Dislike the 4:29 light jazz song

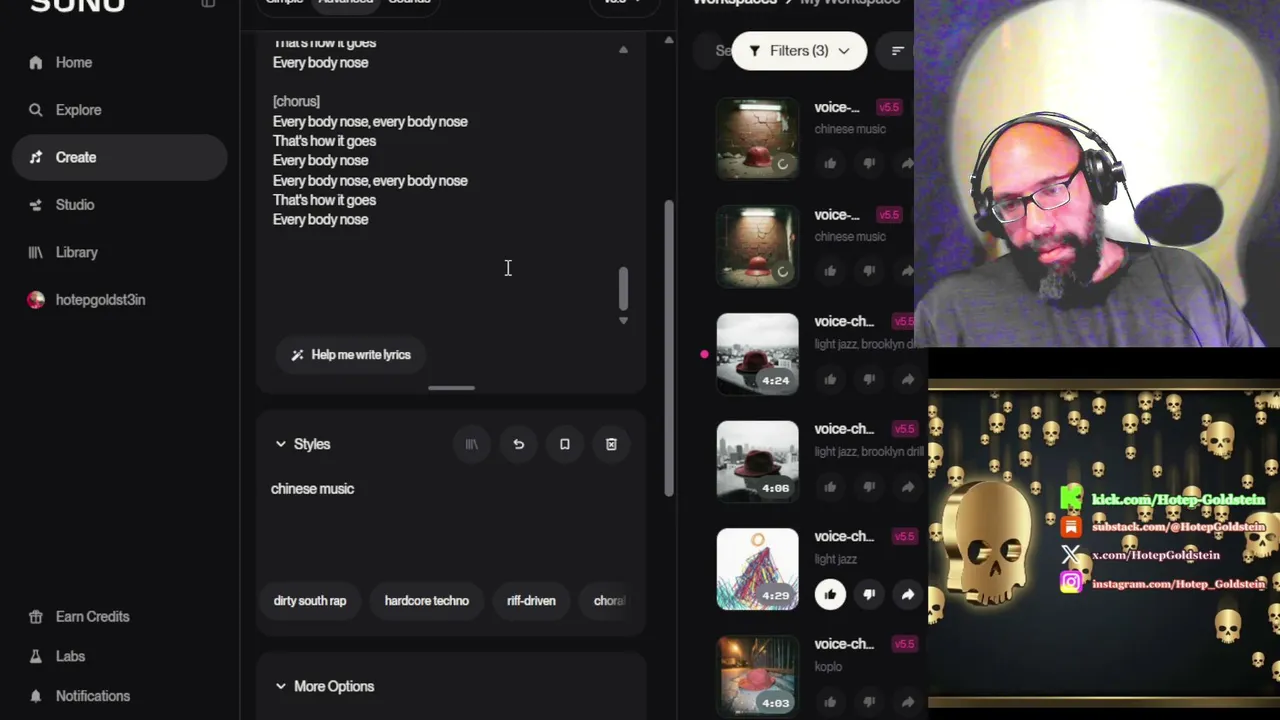pyautogui.click(x=869, y=595)
